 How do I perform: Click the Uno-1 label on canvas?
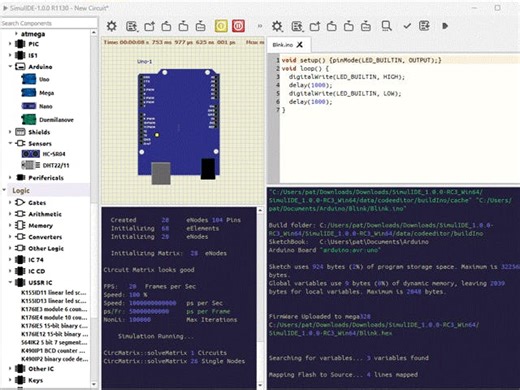145,62
